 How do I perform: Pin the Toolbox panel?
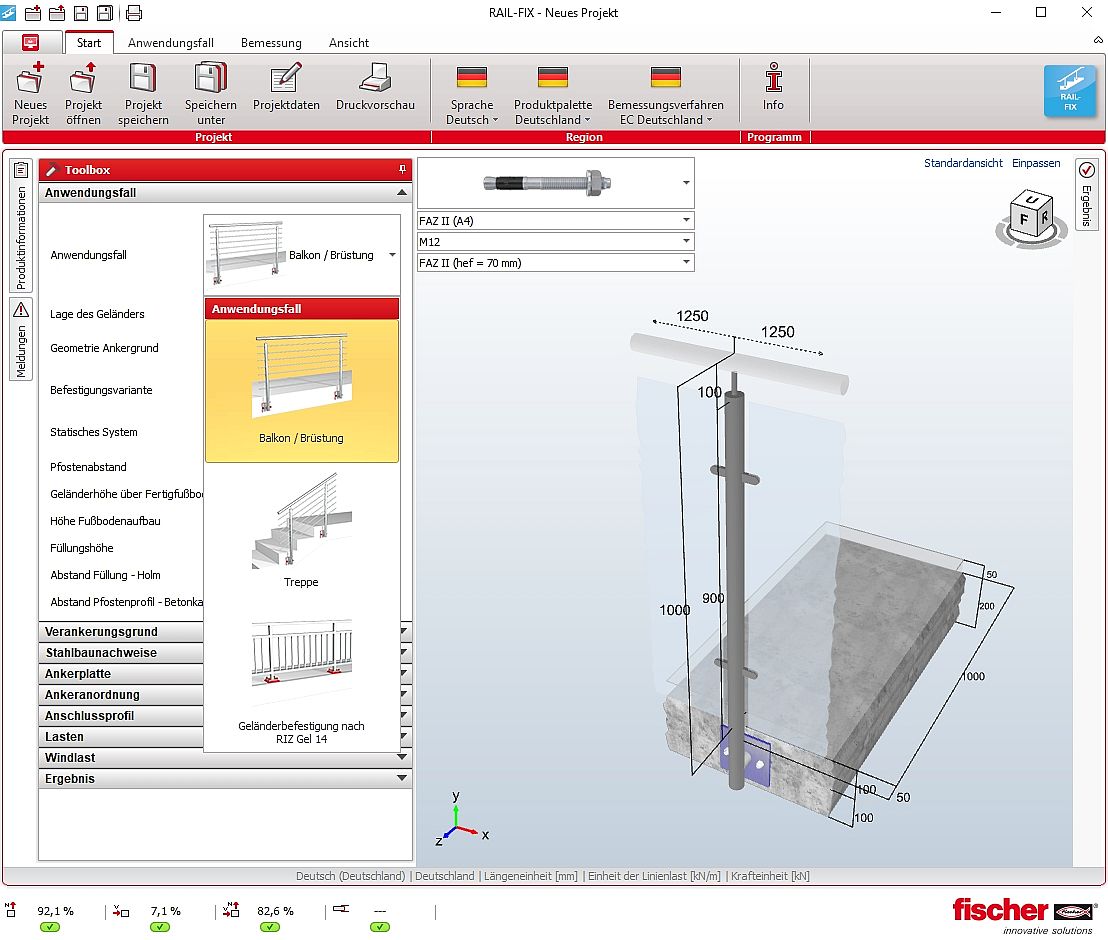pyautogui.click(x=402, y=170)
